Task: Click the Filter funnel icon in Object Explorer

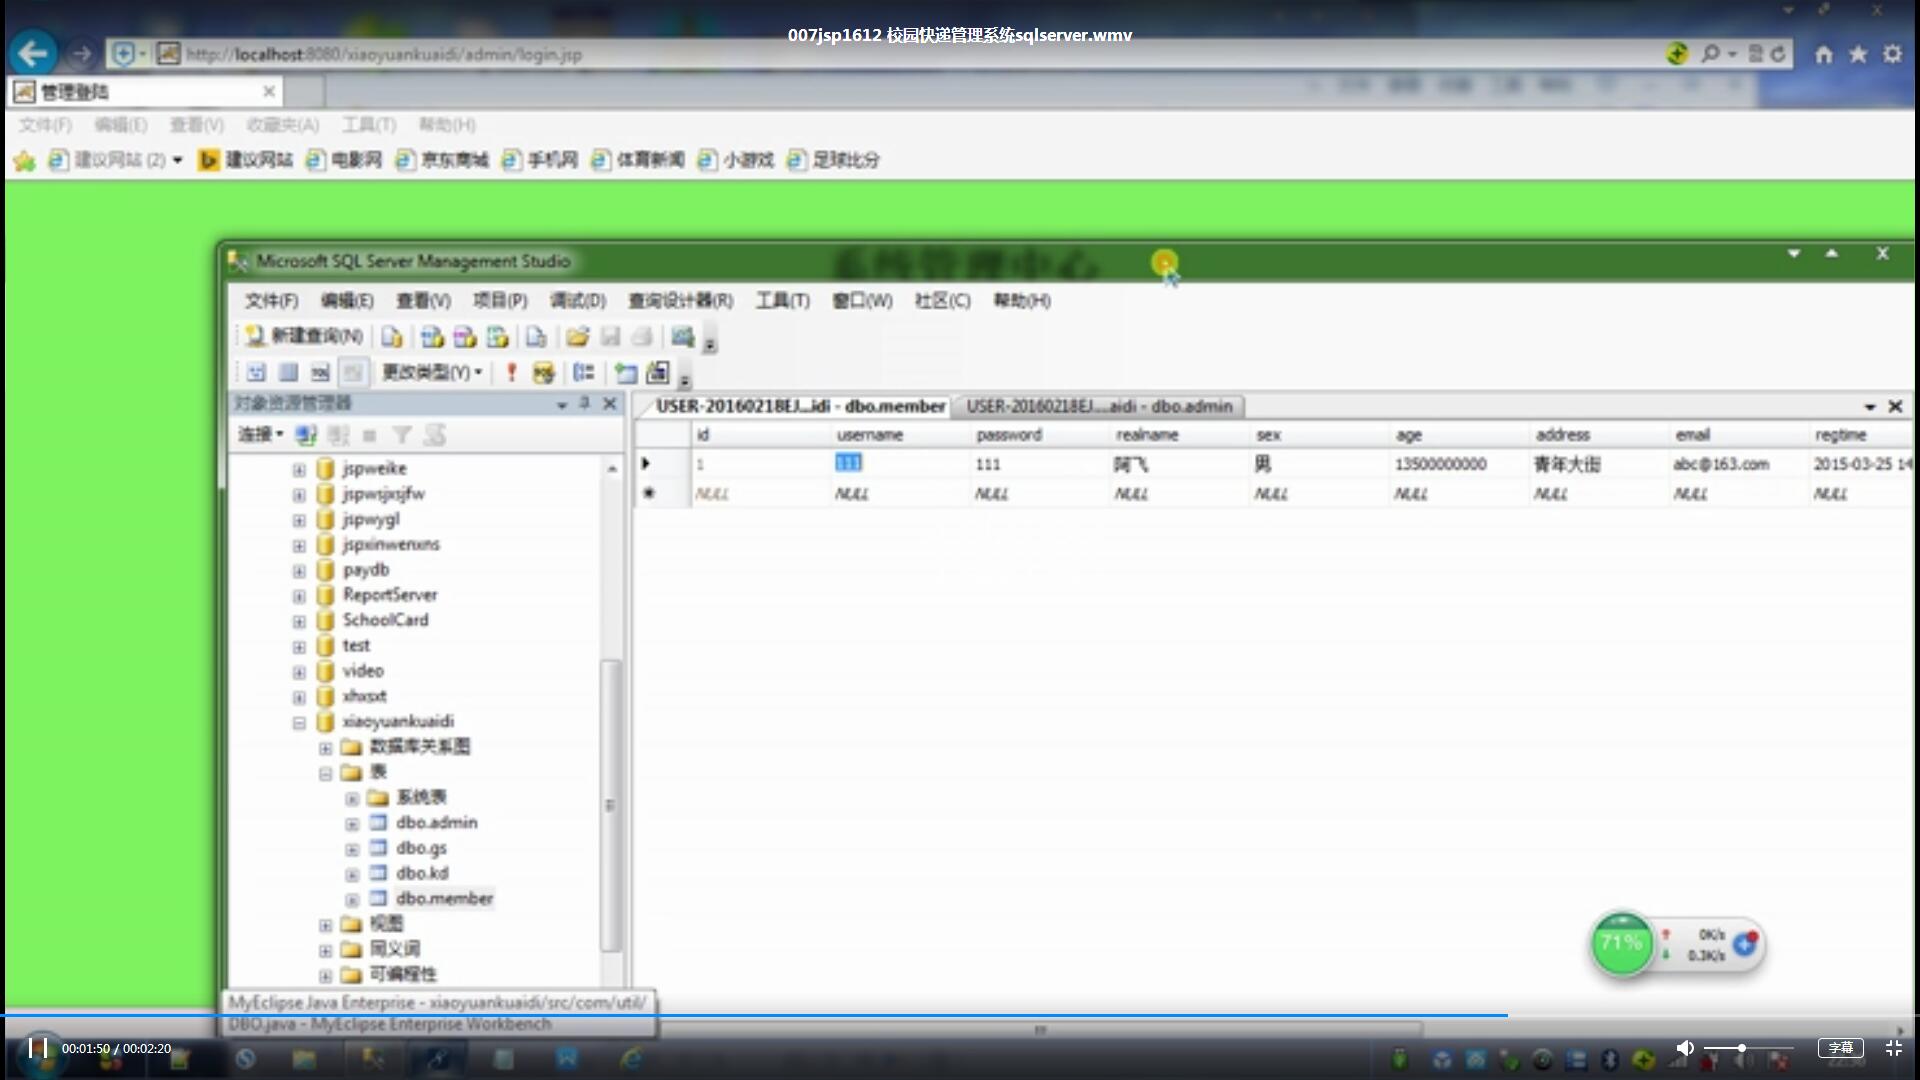Action: tap(402, 435)
